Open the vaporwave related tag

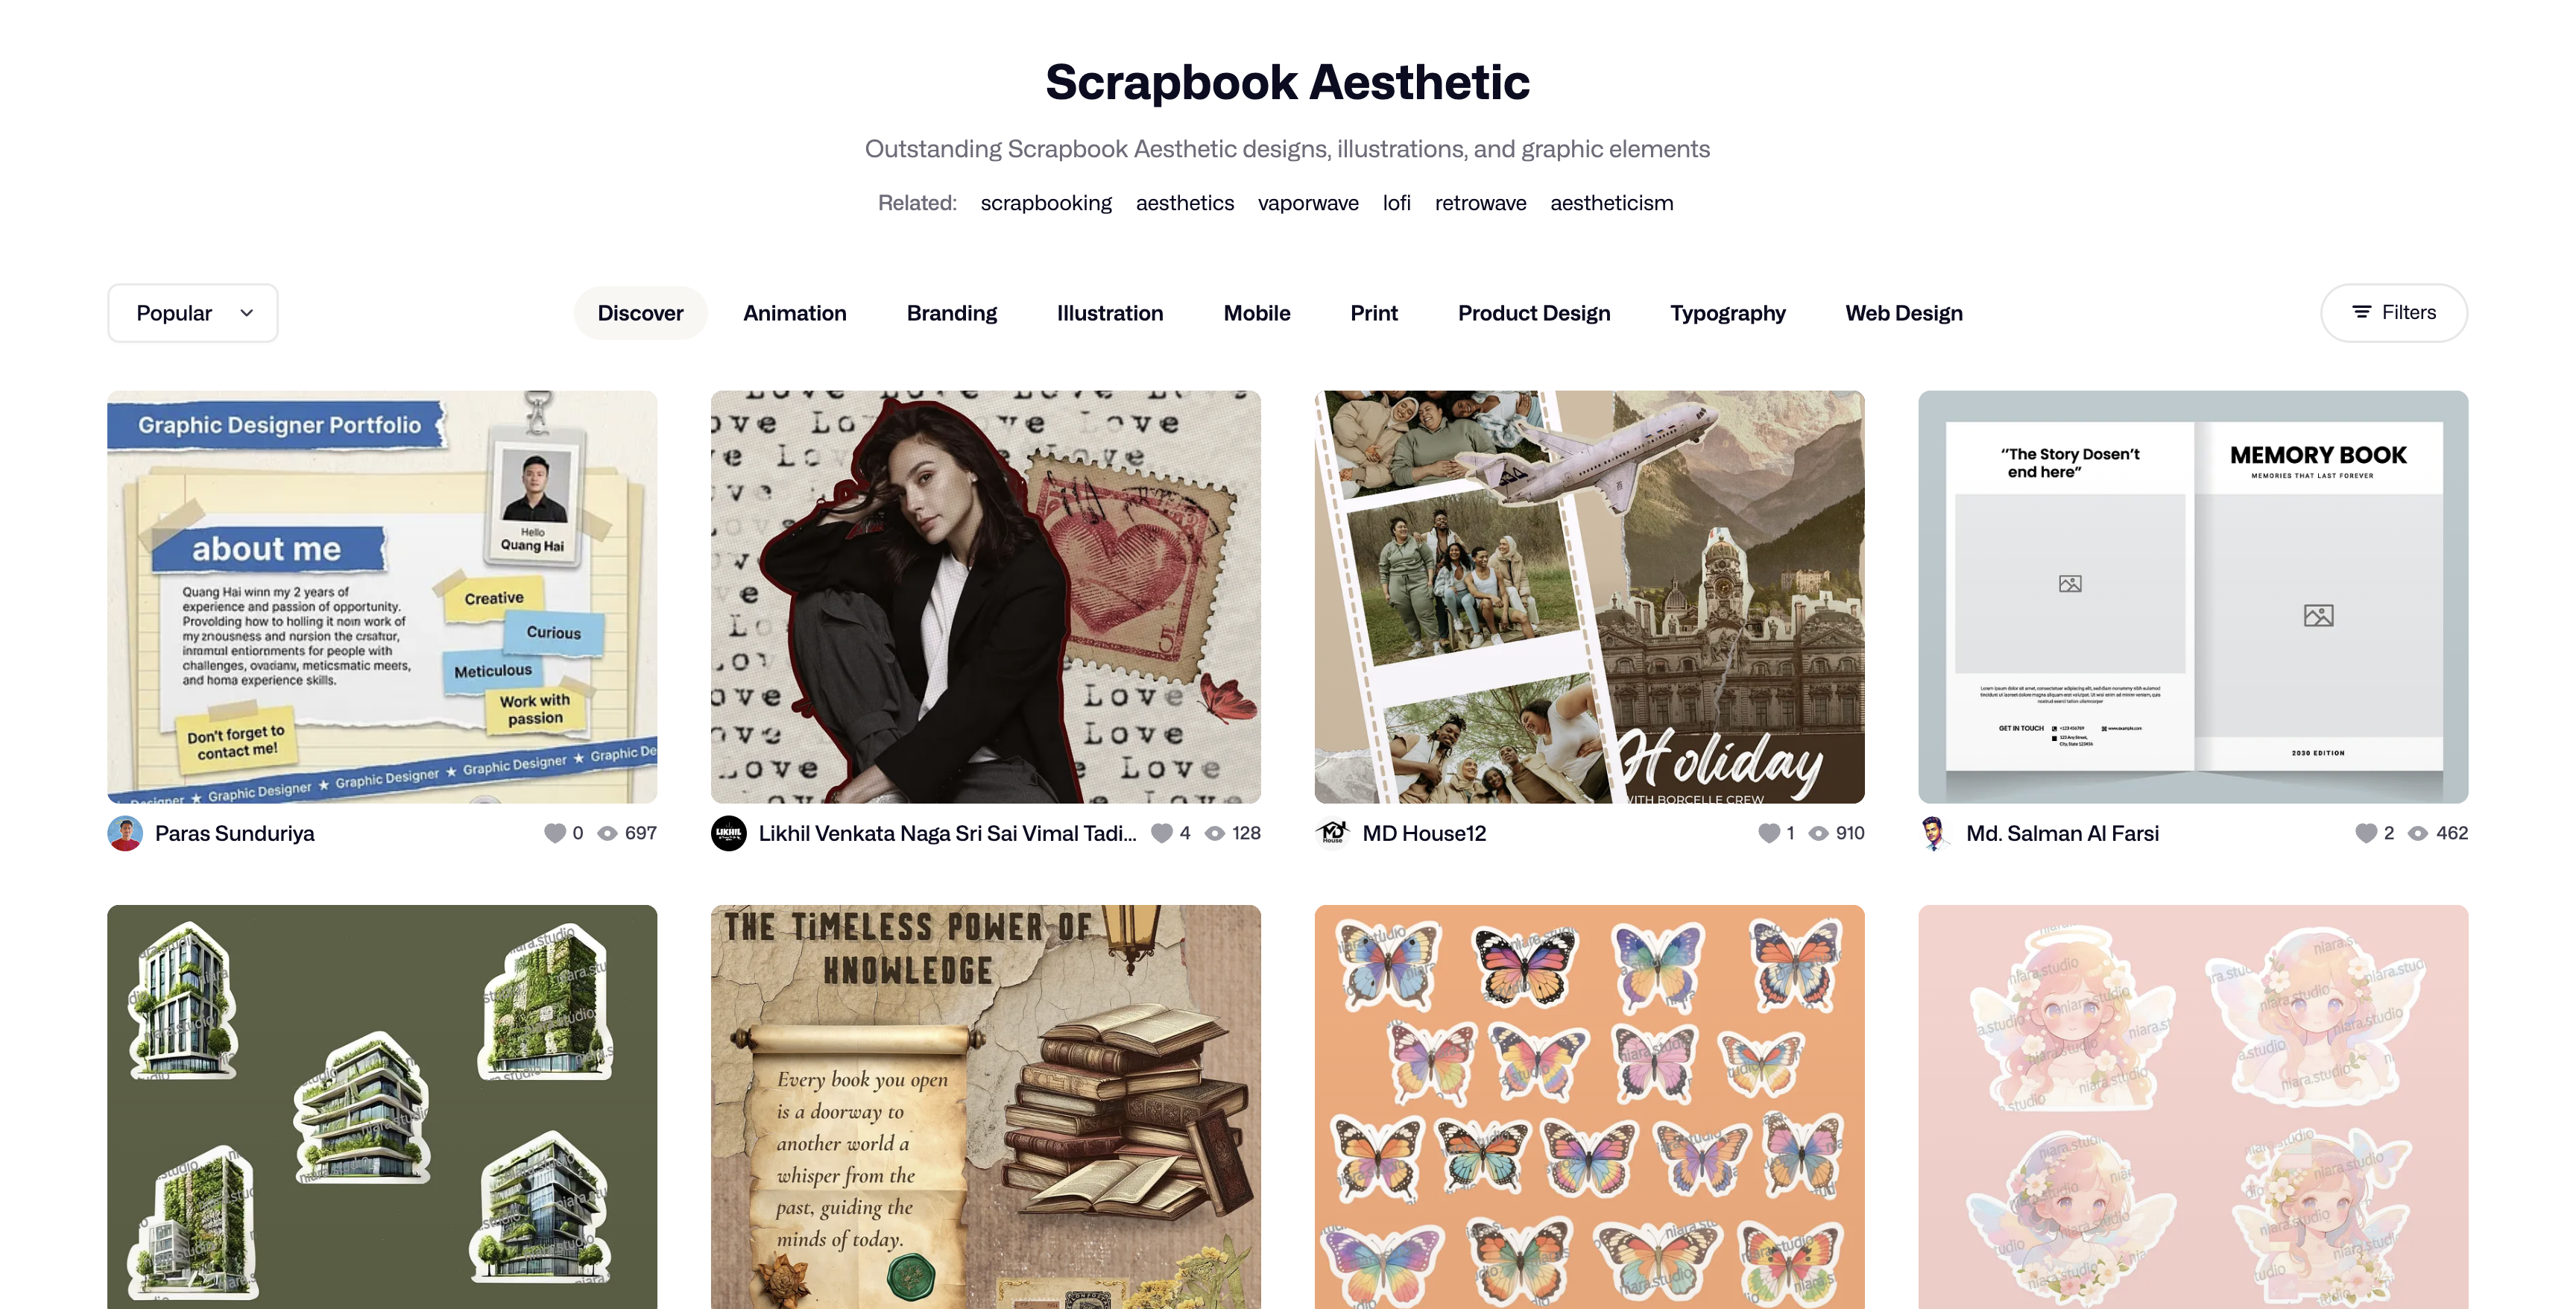[1308, 203]
